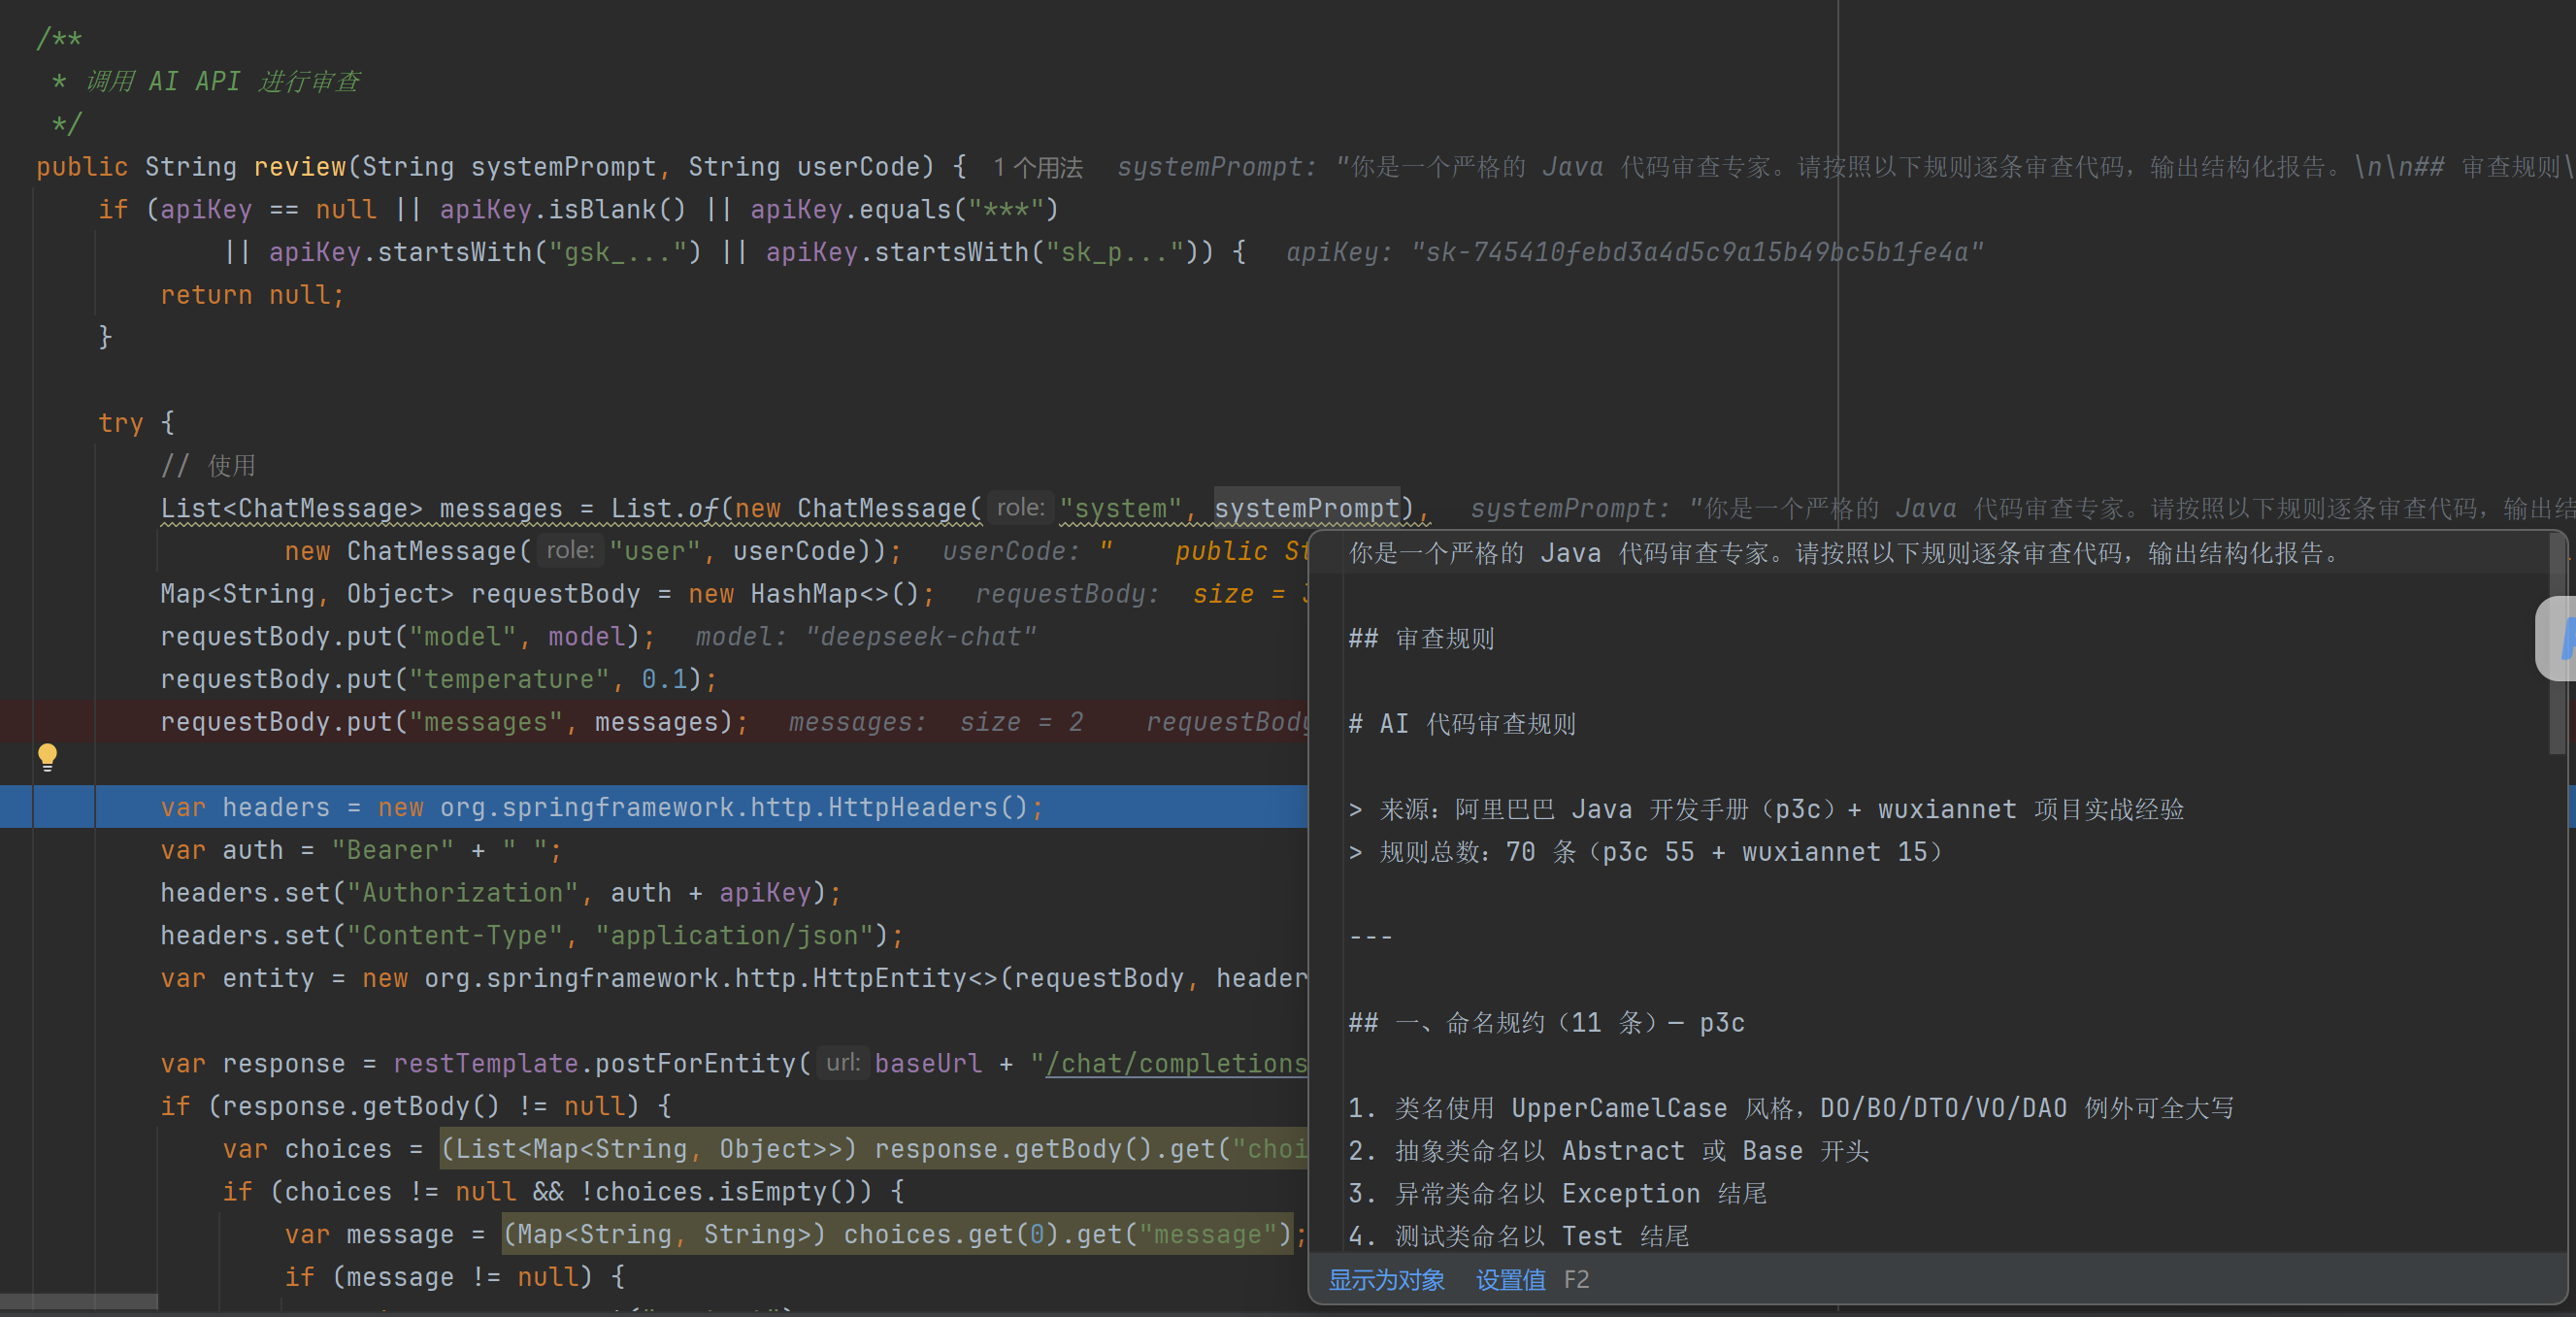
Task: Click the '// 使用' comment
Action: tap(208, 465)
